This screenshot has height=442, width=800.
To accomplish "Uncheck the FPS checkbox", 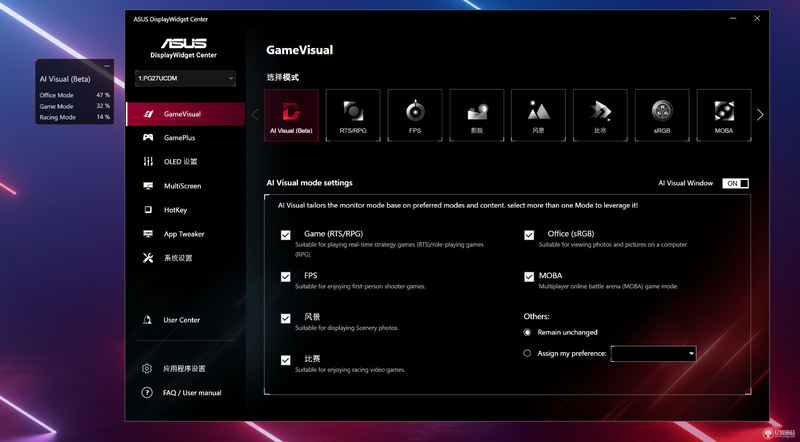I will coord(286,277).
